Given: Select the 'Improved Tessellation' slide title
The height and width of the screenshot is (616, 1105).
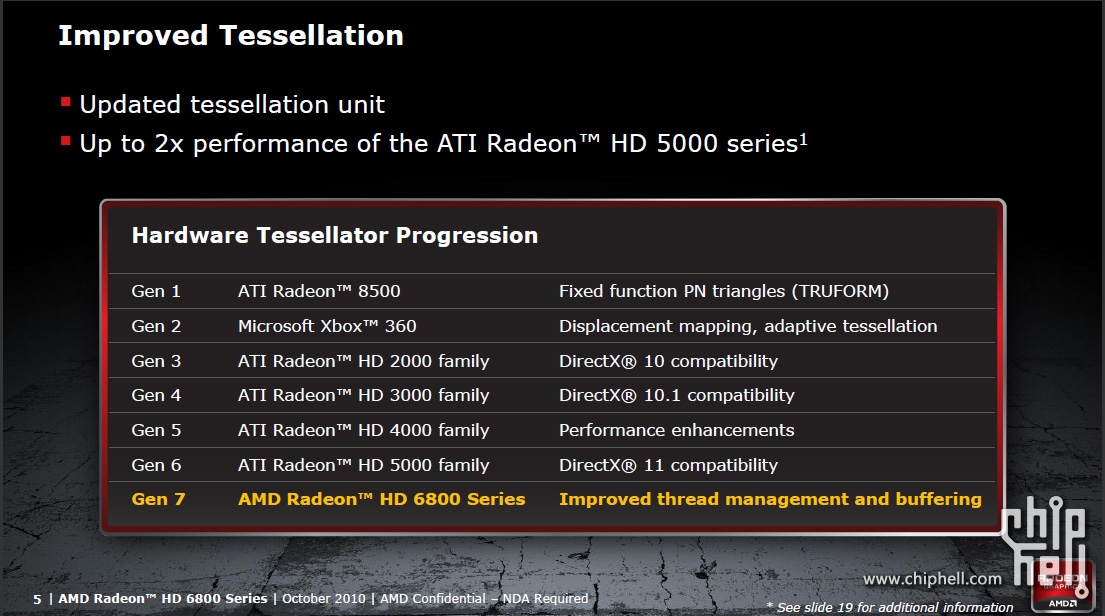Looking at the screenshot, I should [231, 36].
